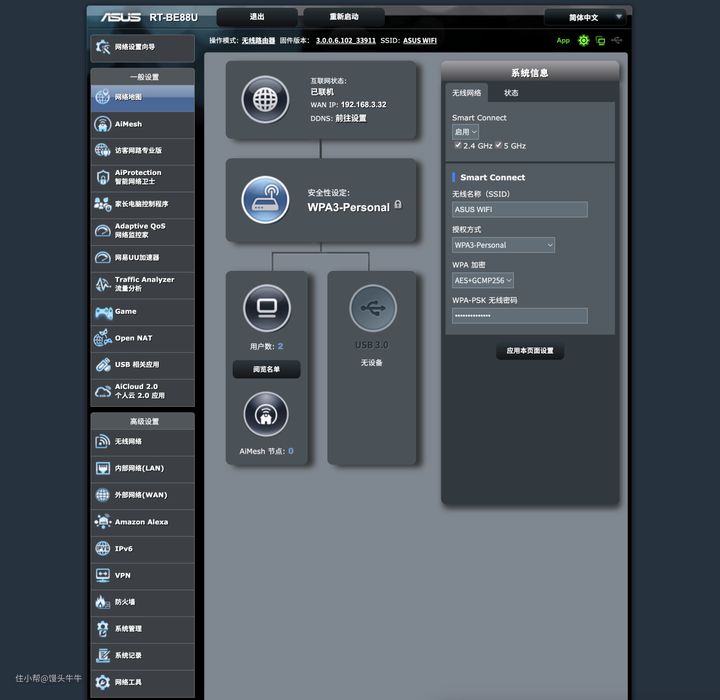Image resolution: width=720 pixels, height=700 pixels.
Task: Open AiProtection in the sidebar
Action: 142,177
